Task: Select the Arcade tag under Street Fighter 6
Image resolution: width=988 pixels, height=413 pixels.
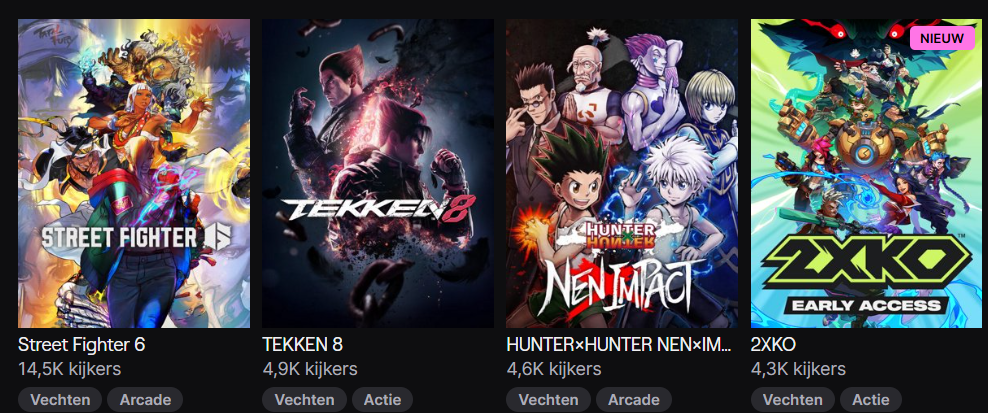Action: pyautogui.click(x=145, y=400)
